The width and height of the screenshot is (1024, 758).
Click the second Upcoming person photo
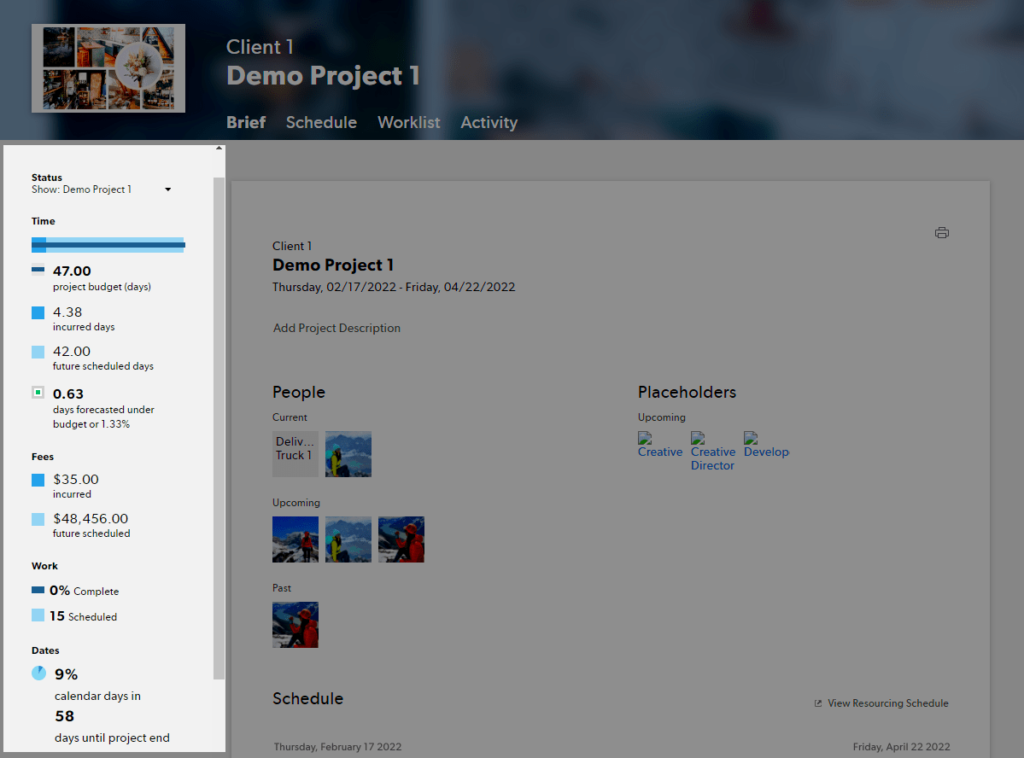point(348,539)
